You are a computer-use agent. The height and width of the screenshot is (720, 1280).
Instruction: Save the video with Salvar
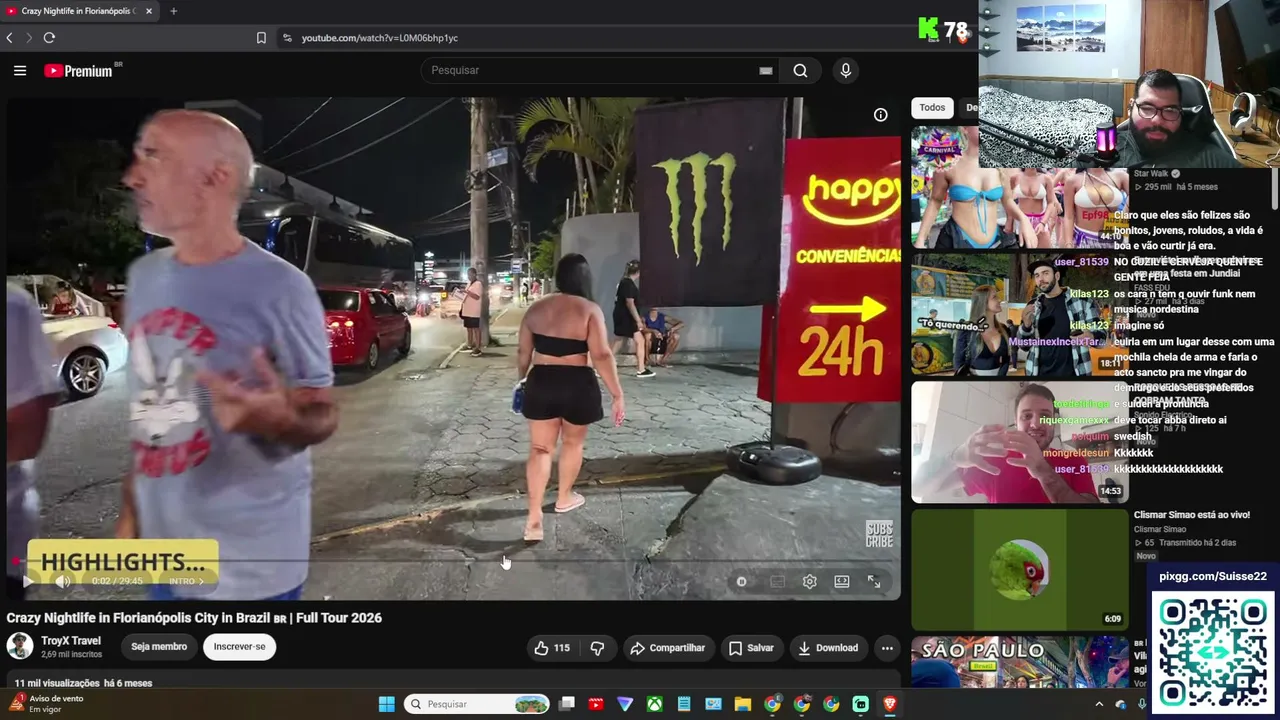click(x=751, y=648)
